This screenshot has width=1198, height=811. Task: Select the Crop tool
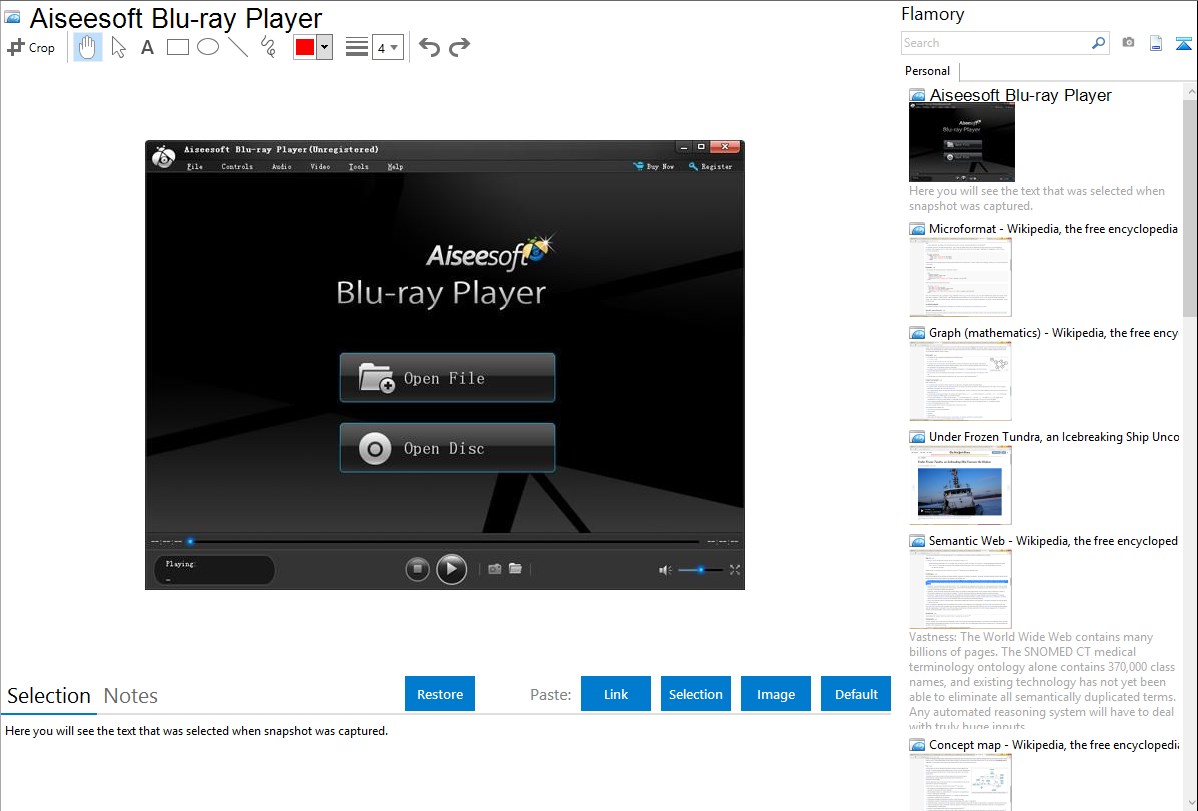(31, 47)
